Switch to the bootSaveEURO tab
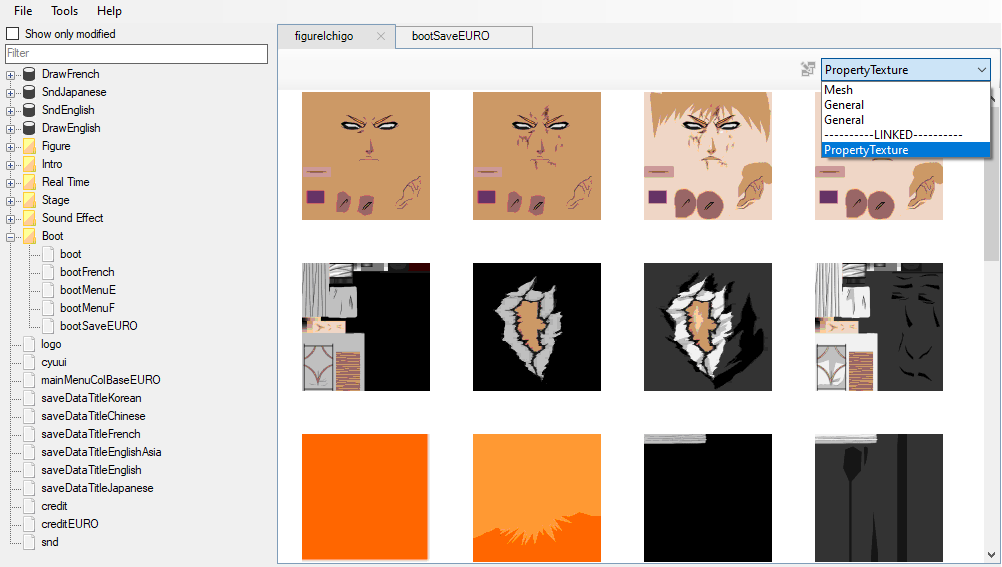 point(464,36)
